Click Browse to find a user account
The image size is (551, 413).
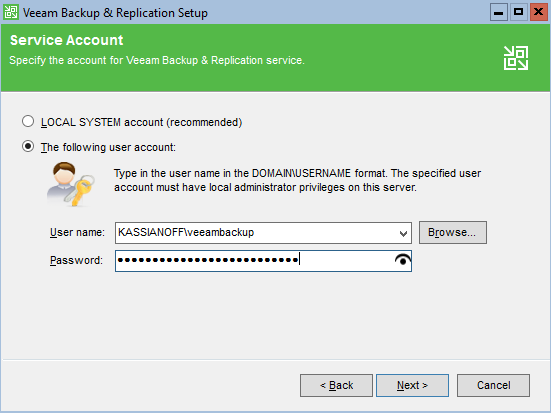coord(453,232)
